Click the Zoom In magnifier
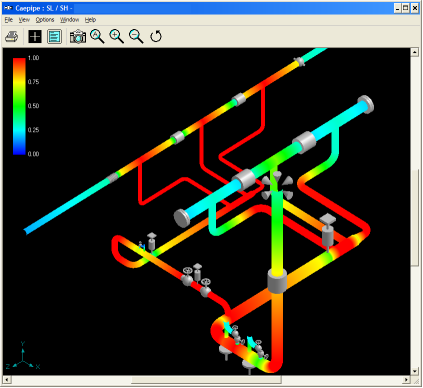The height and width of the screenshot is (388, 423). (117, 36)
